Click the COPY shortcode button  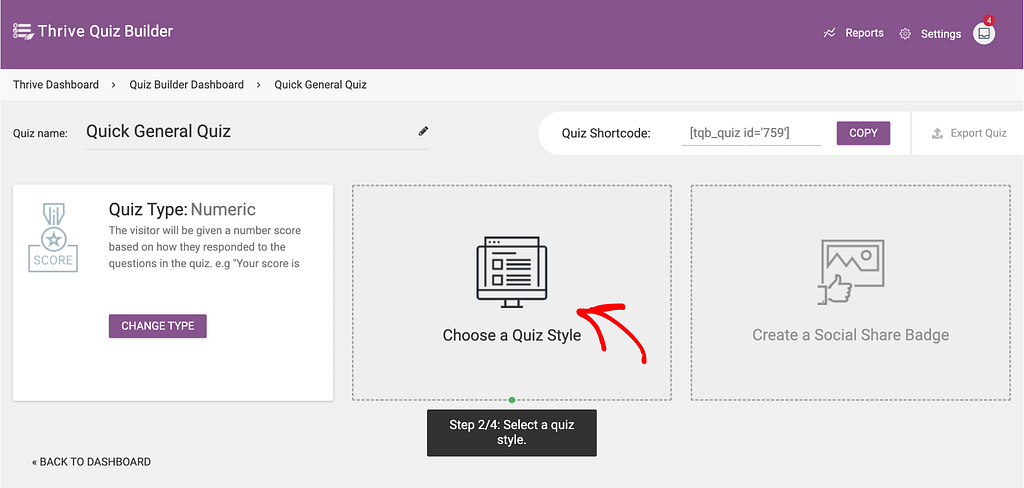click(x=863, y=133)
